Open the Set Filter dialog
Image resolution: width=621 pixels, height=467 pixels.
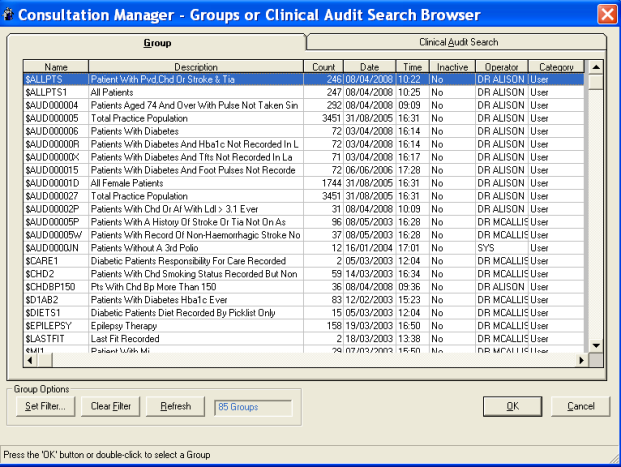tap(46, 407)
